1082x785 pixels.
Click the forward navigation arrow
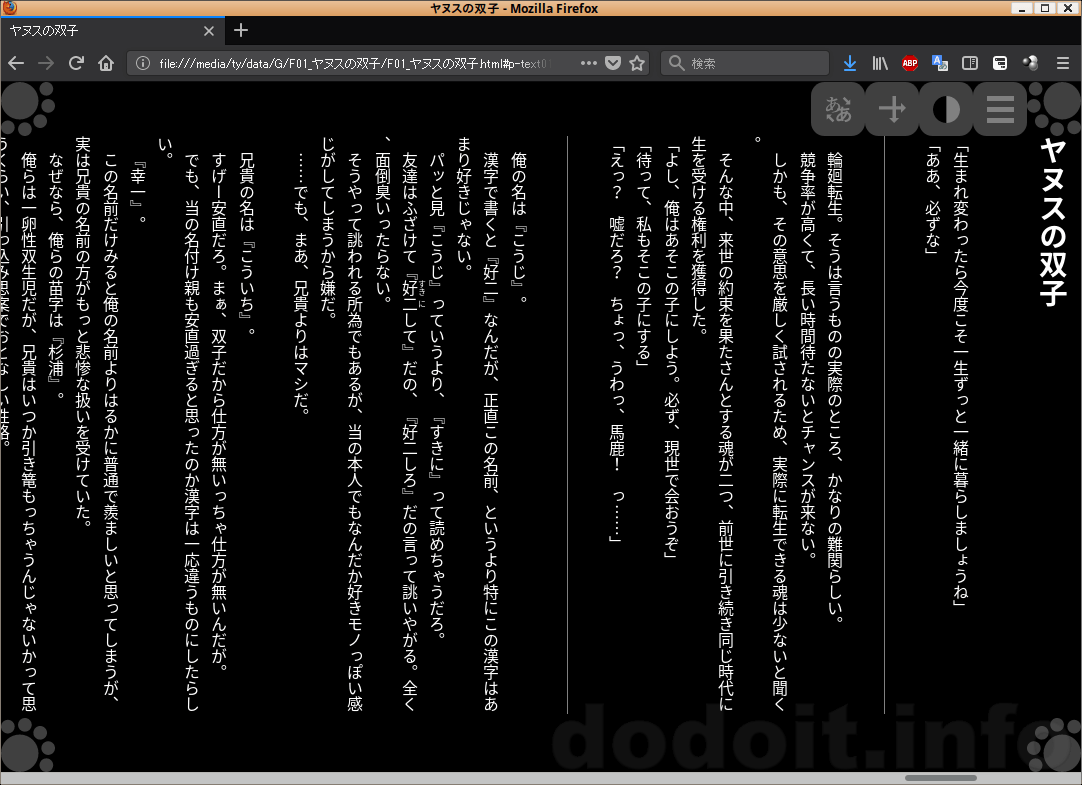point(46,63)
